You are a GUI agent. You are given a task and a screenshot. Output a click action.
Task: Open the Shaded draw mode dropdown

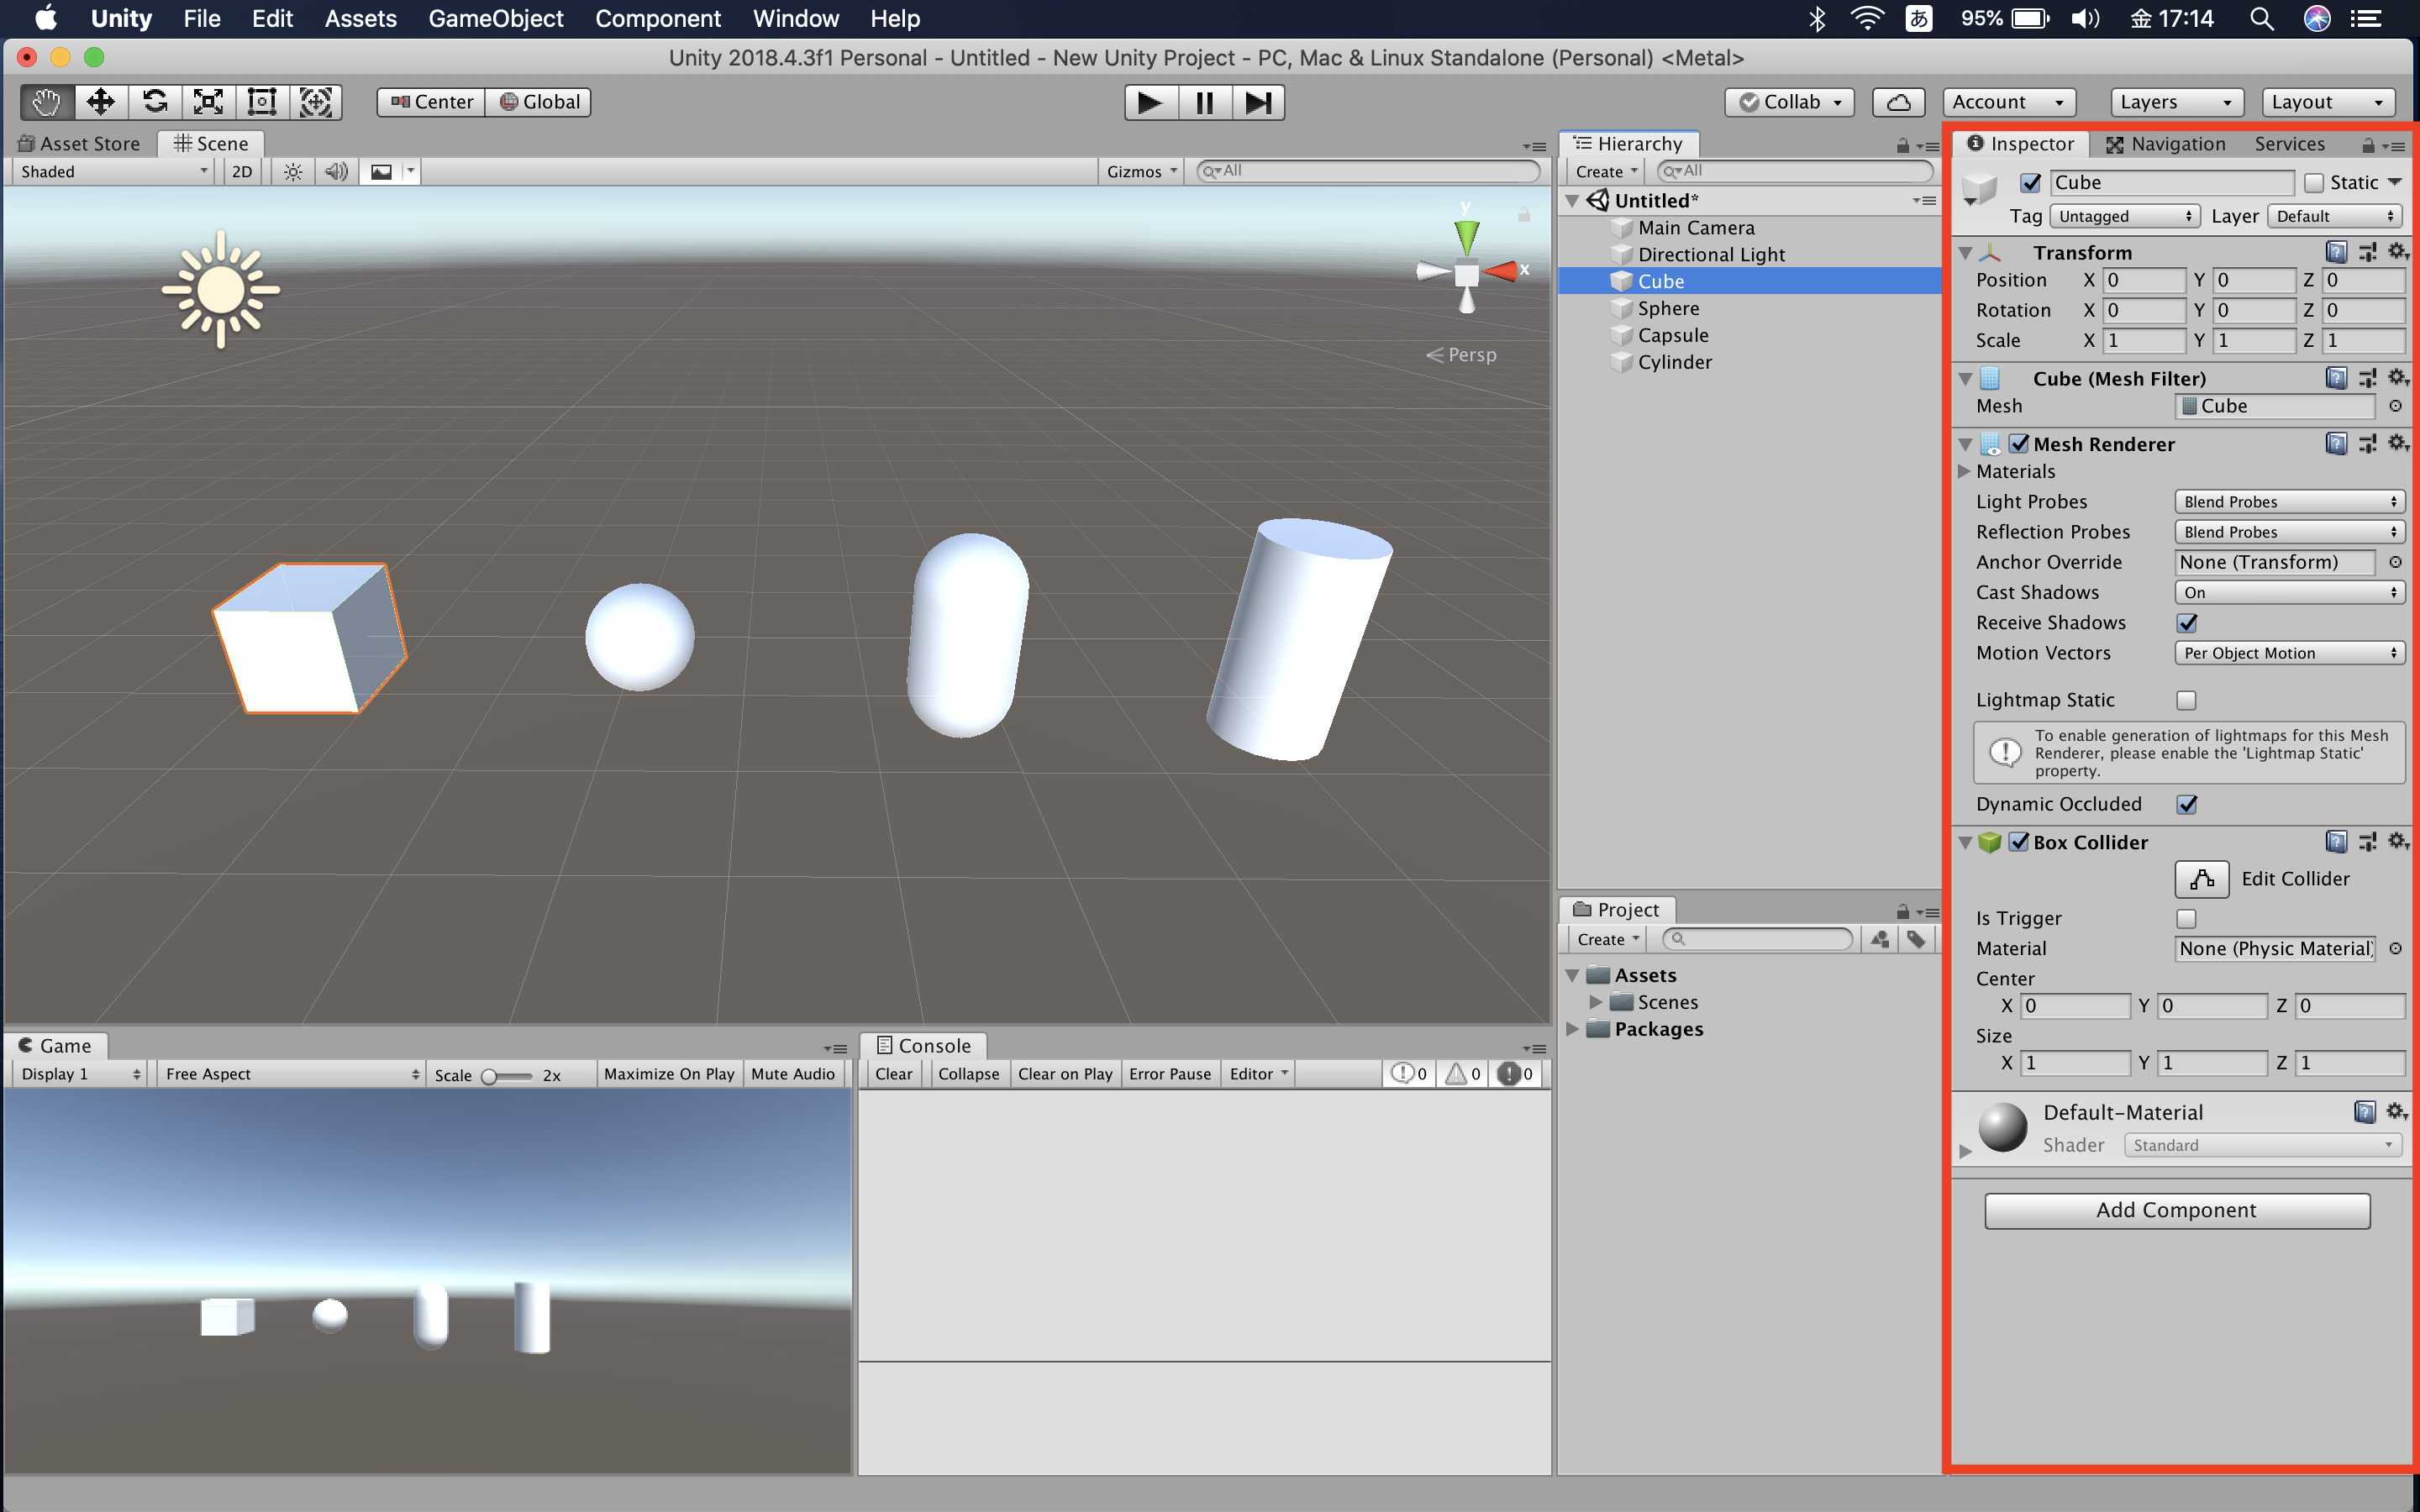point(114,172)
